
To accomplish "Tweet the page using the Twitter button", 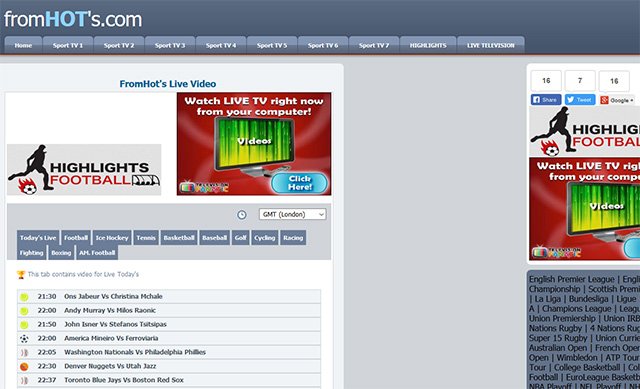I will click(x=580, y=100).
